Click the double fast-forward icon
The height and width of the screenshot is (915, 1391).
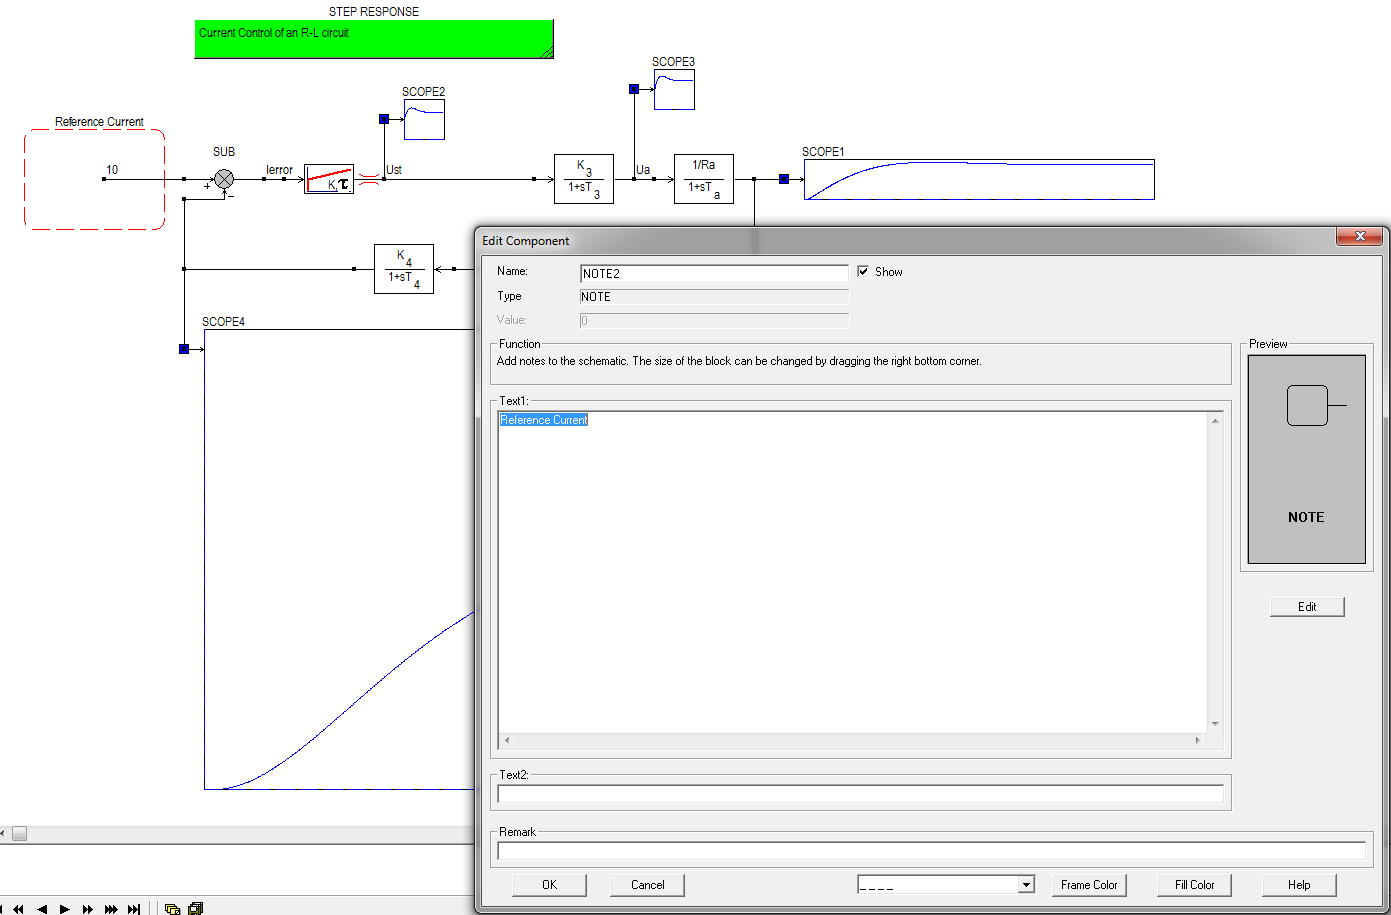[x=88, y=909]
